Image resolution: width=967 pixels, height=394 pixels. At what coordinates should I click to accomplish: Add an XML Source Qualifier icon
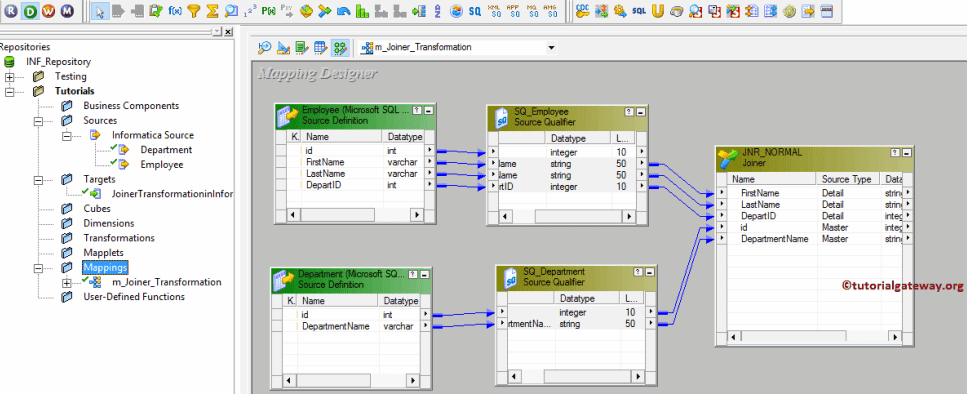tap(494, 10)
